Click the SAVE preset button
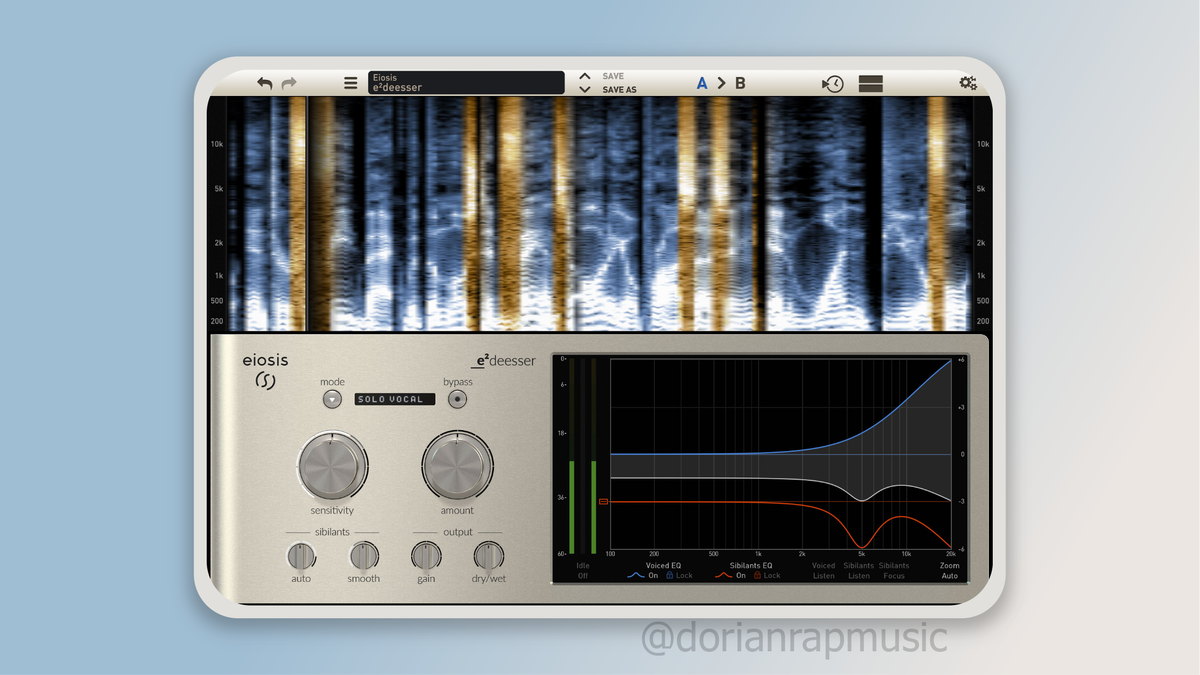The image size is (1200, 675). coord(613,76)
